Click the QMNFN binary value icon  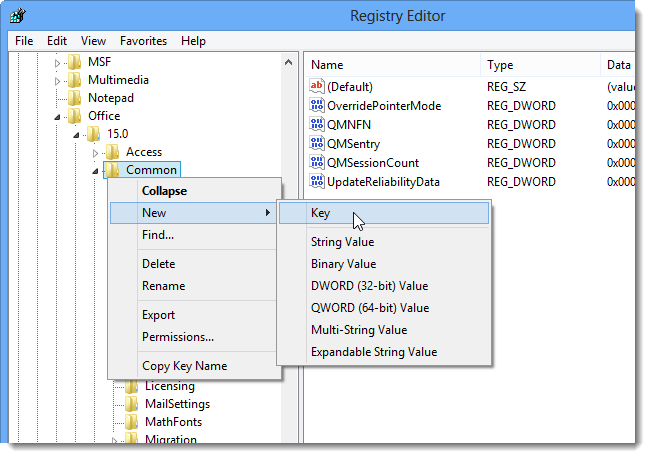[x=317, y=124]
